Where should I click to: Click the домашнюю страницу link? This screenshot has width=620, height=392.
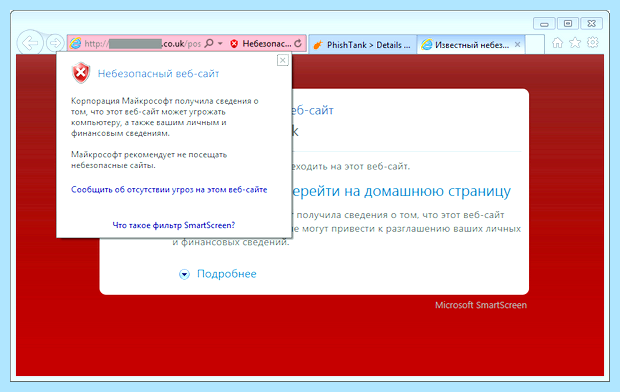[437, 191]
